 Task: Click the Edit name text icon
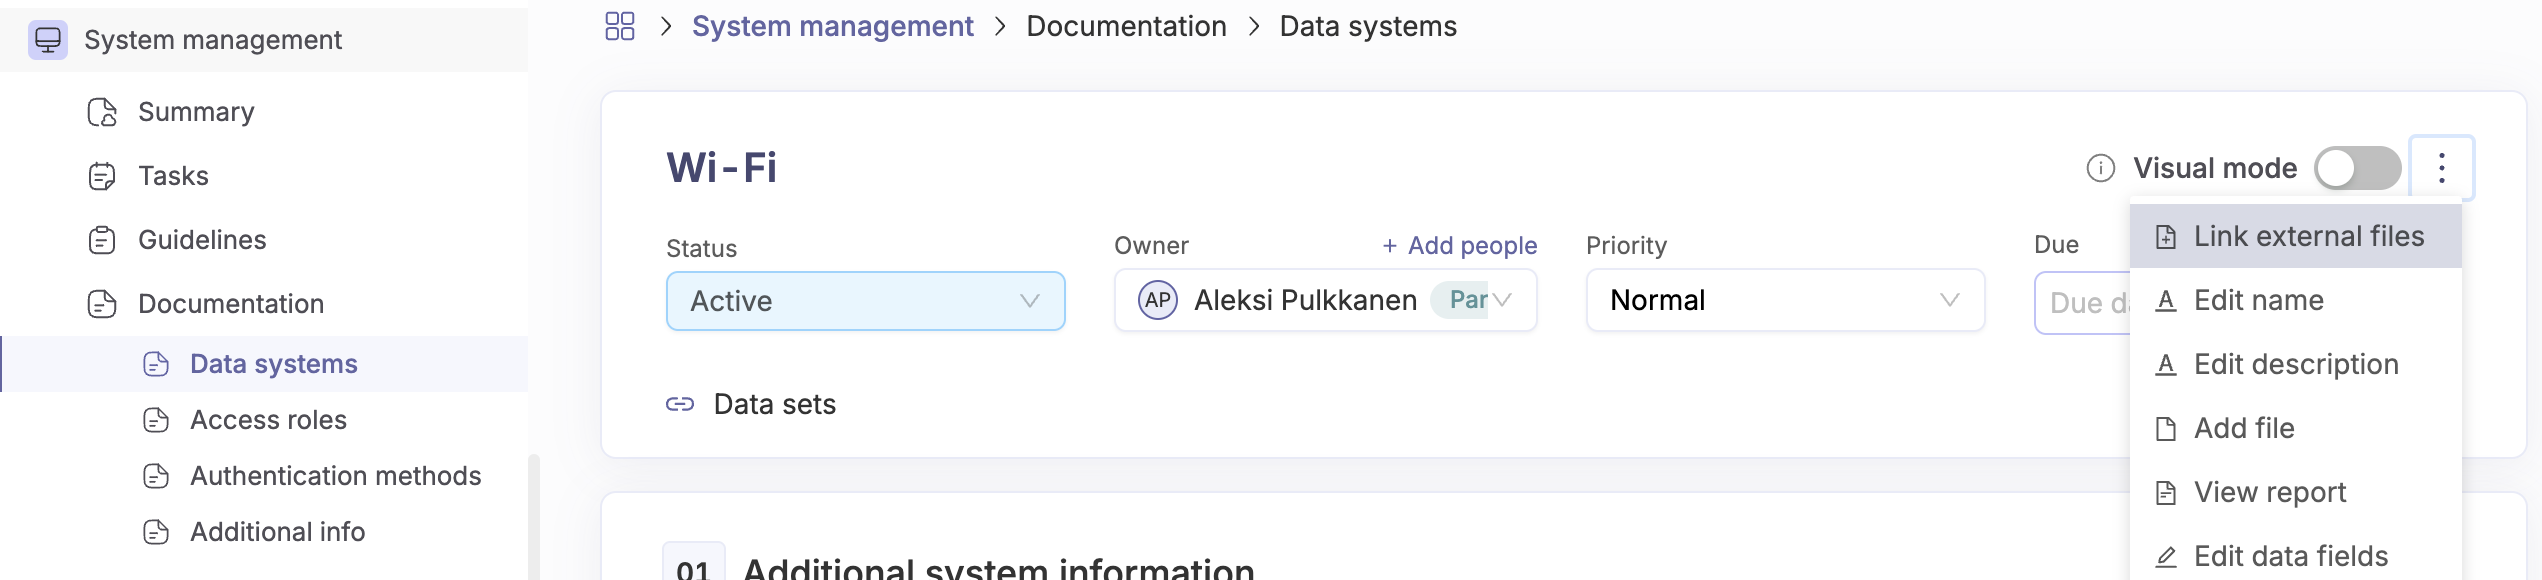(x=2166, y=301)
